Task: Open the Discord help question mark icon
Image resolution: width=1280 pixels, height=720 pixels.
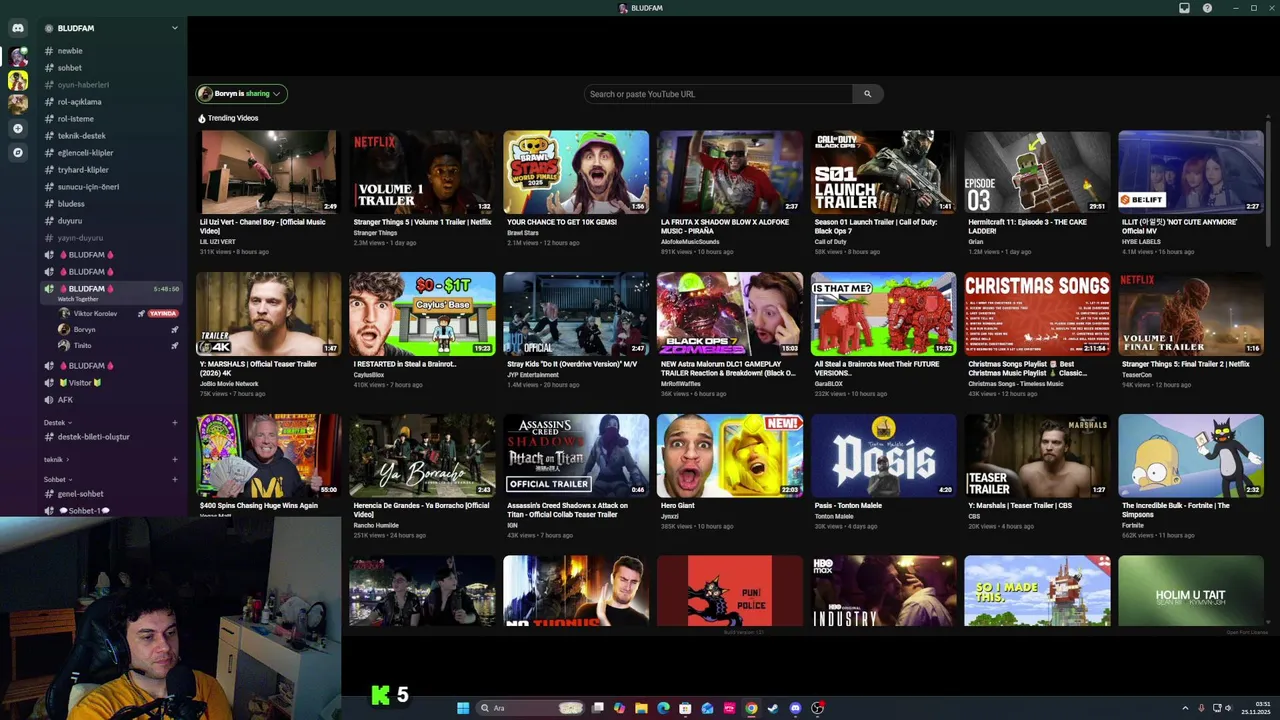Action: tap(1207, 8)
